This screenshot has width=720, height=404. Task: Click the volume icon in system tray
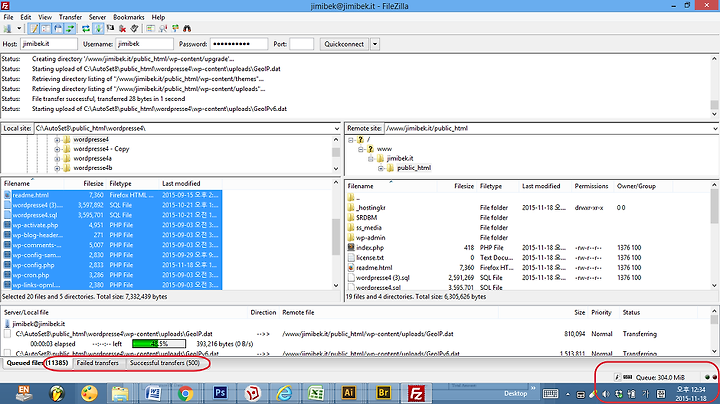coord(606,394)
